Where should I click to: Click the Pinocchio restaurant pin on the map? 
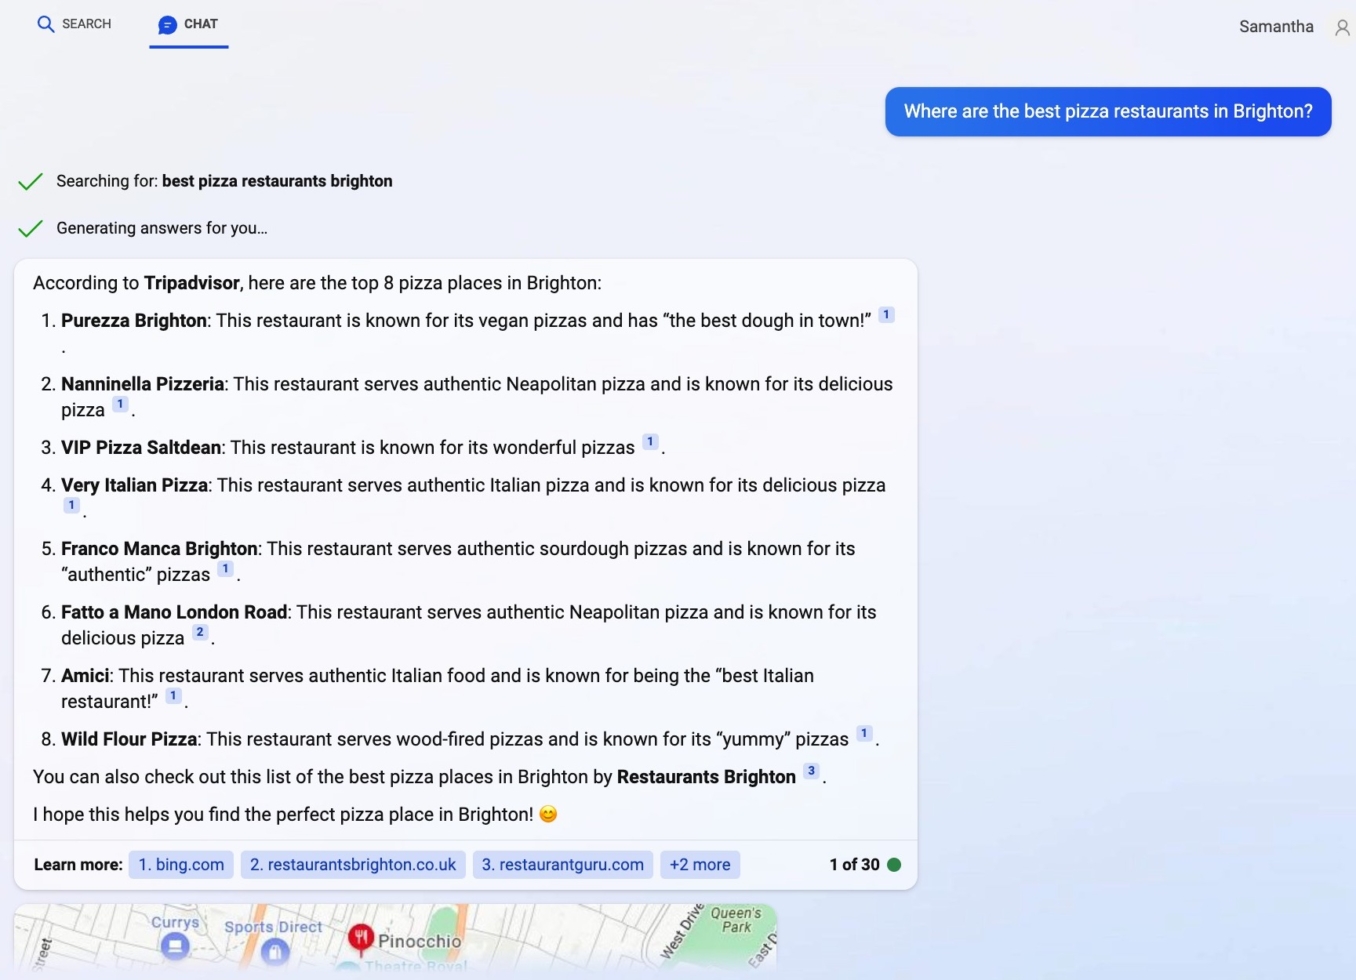point(361,938)
